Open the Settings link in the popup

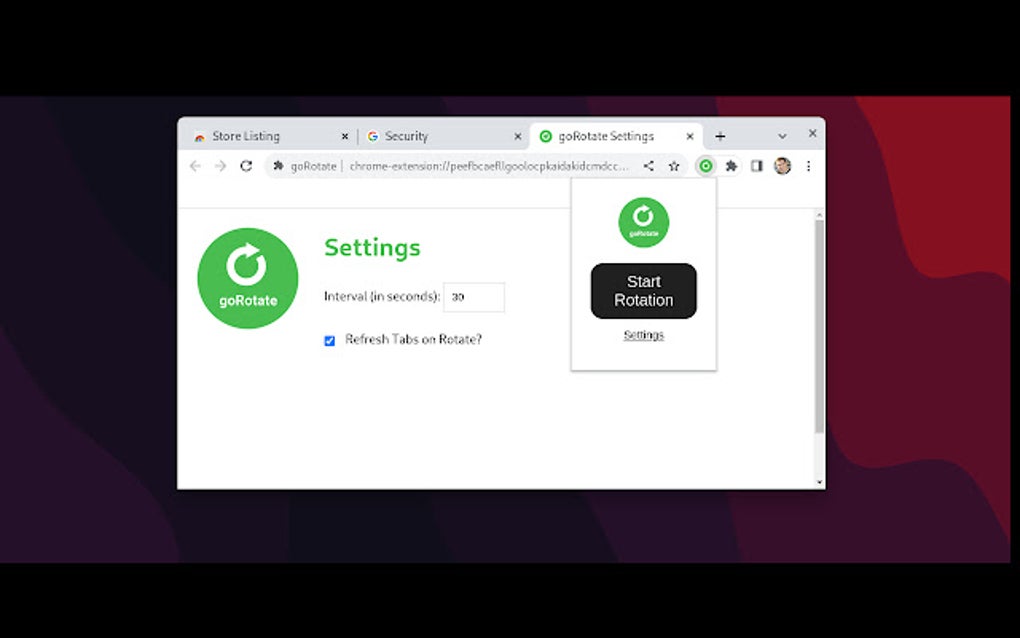643,335
